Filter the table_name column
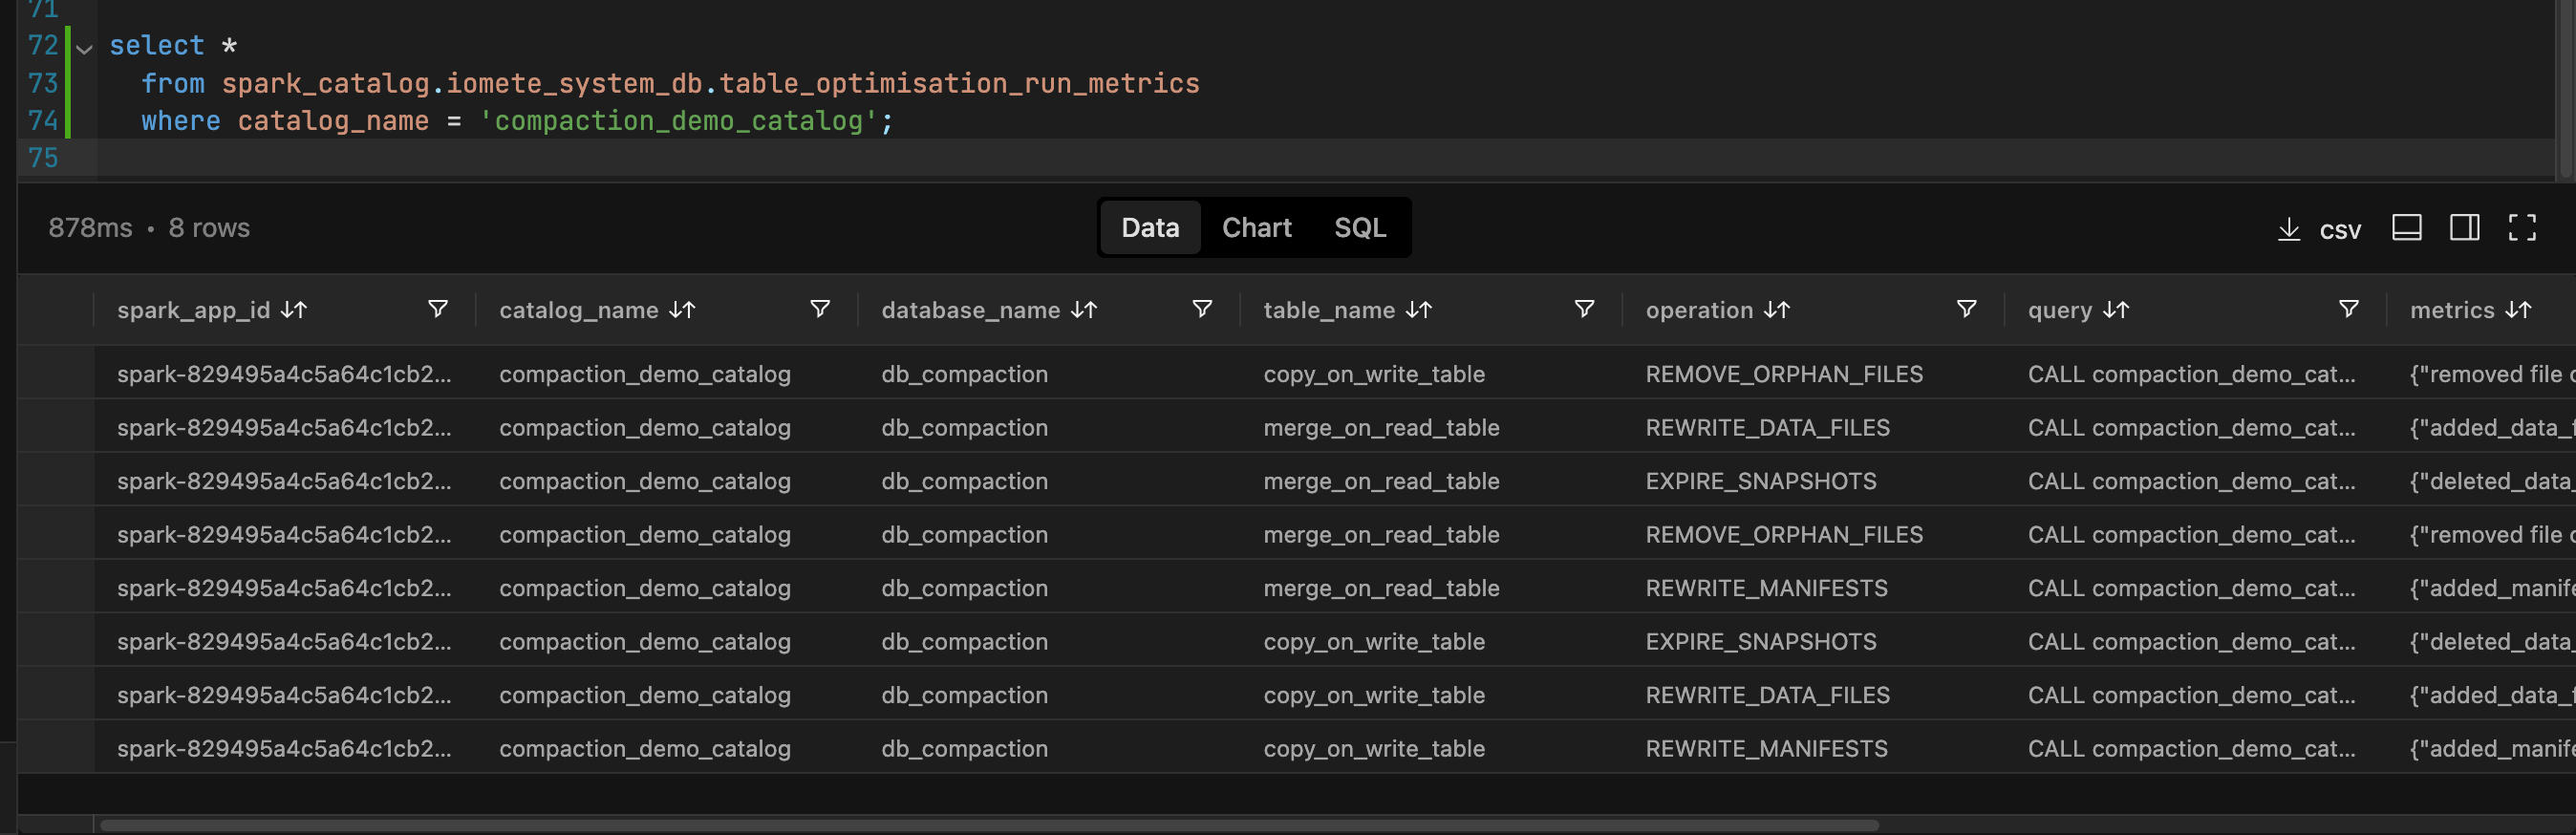 [1584, 309]
